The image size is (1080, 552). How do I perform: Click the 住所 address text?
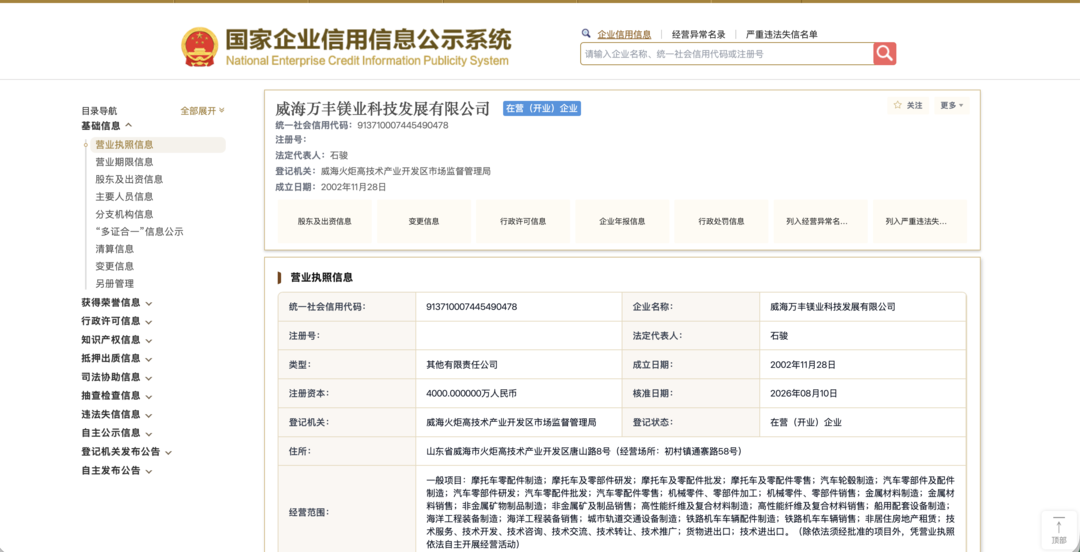583,451
